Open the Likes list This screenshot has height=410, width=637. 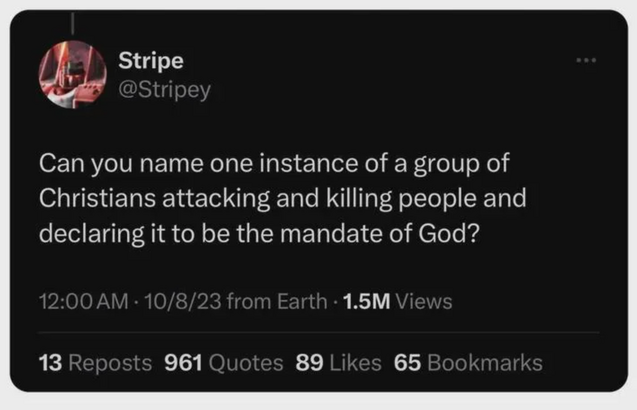coord(353,362)
